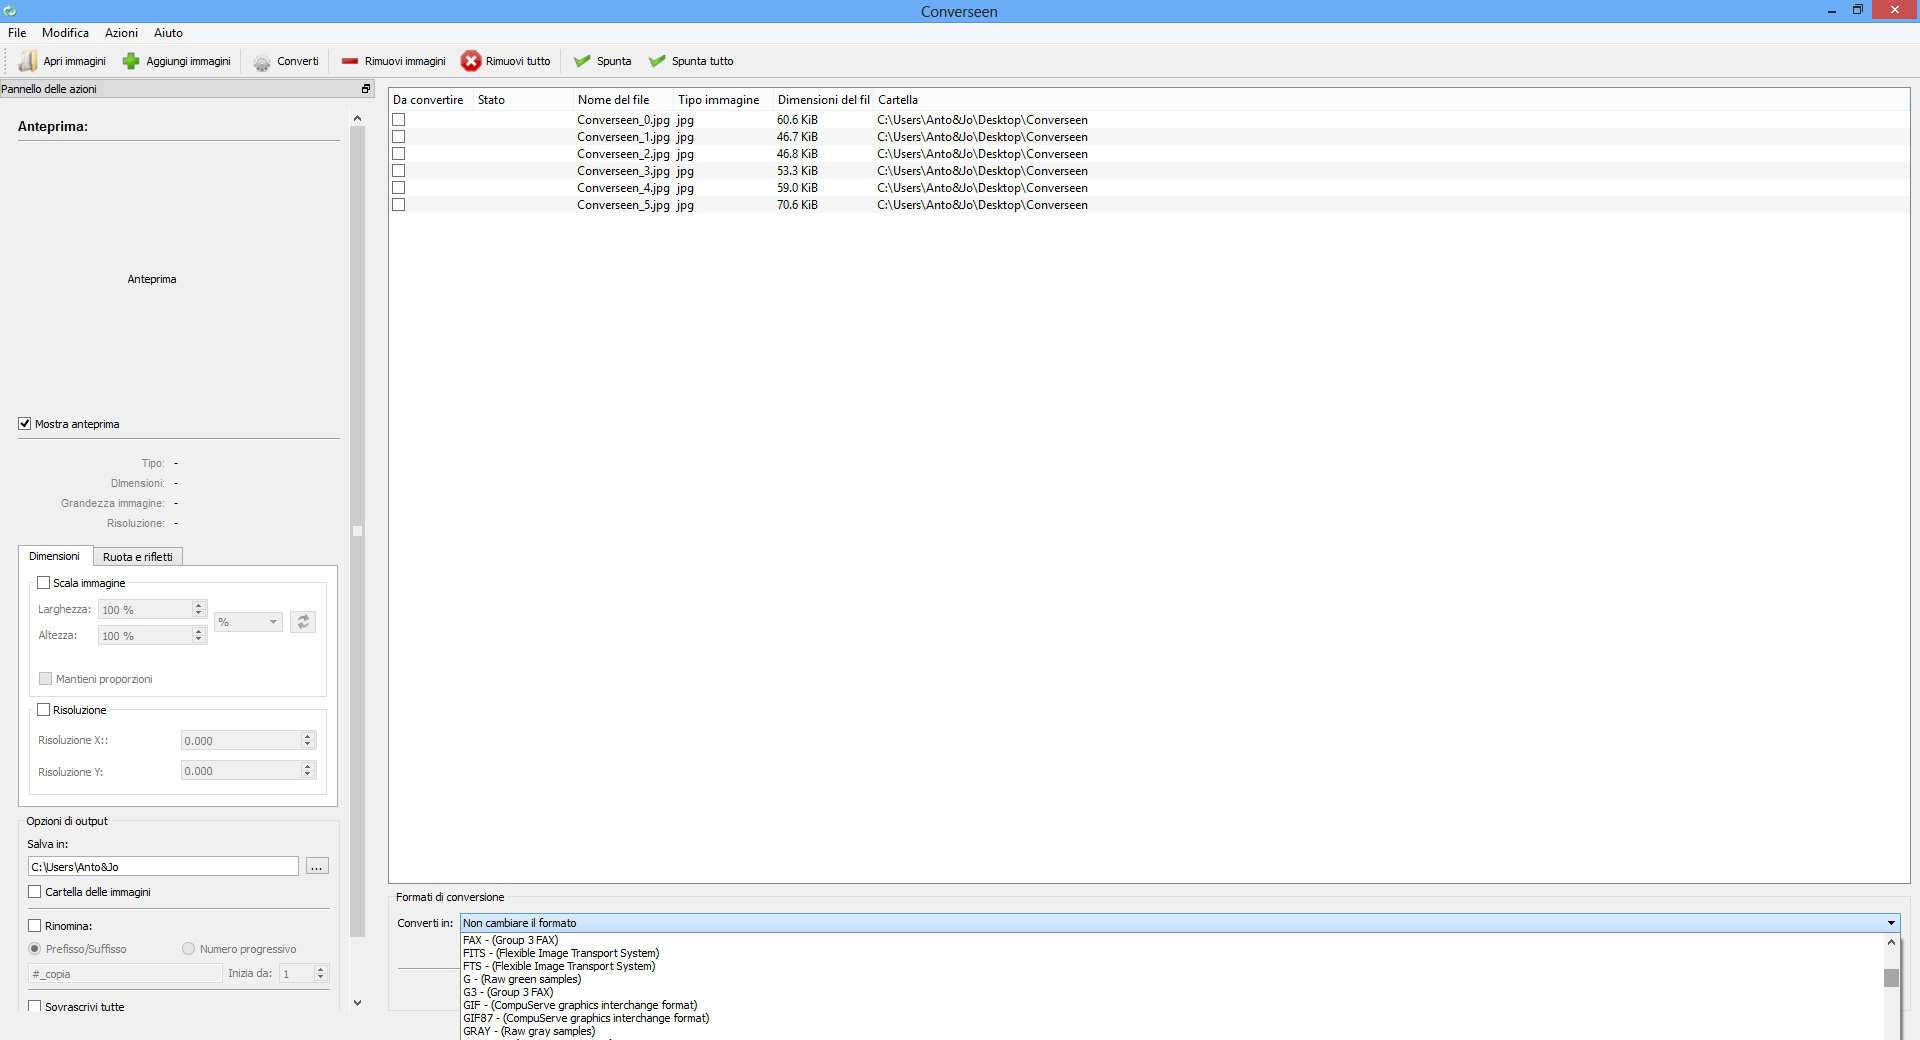Screen dimensions: 1920x1040
Task: Click the Converti gear icon
Action: click(262, 62)
